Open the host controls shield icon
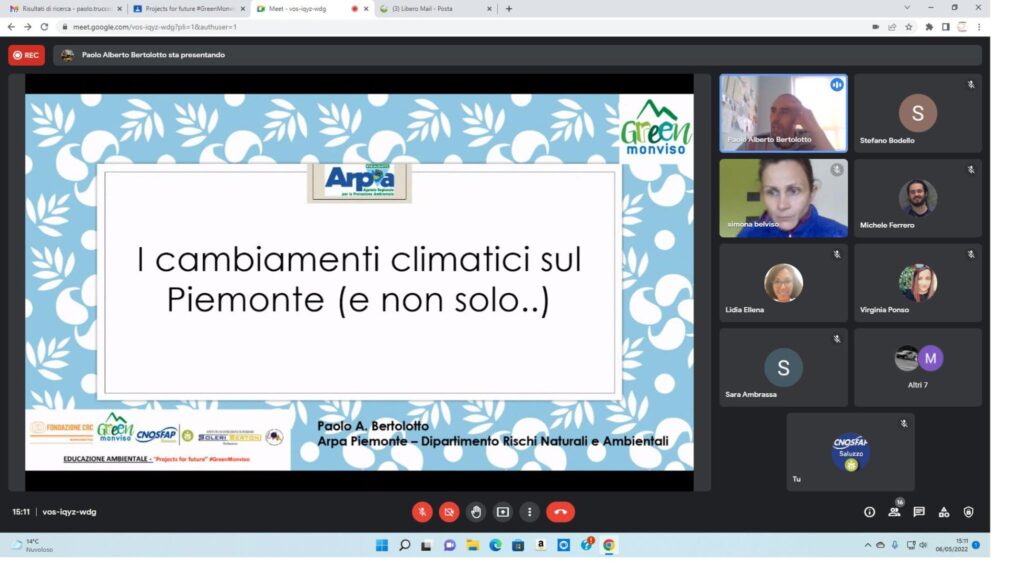The height and width of the screenshot is (570, 1024). point(968,512)
